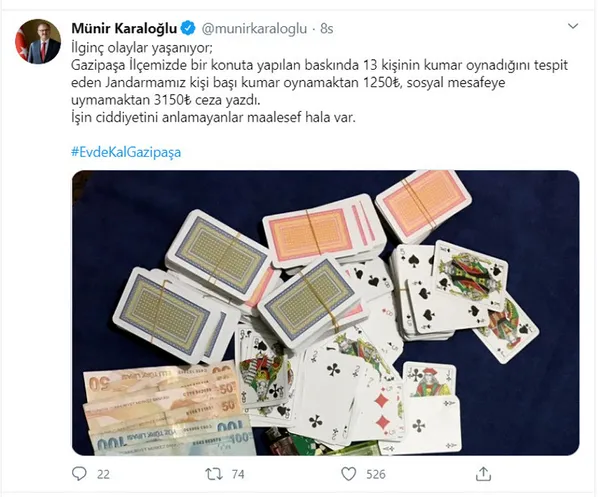This screenshot has width=600, height=497.
Task: Click the 526 likes count
Action: (x=375, y=474)
